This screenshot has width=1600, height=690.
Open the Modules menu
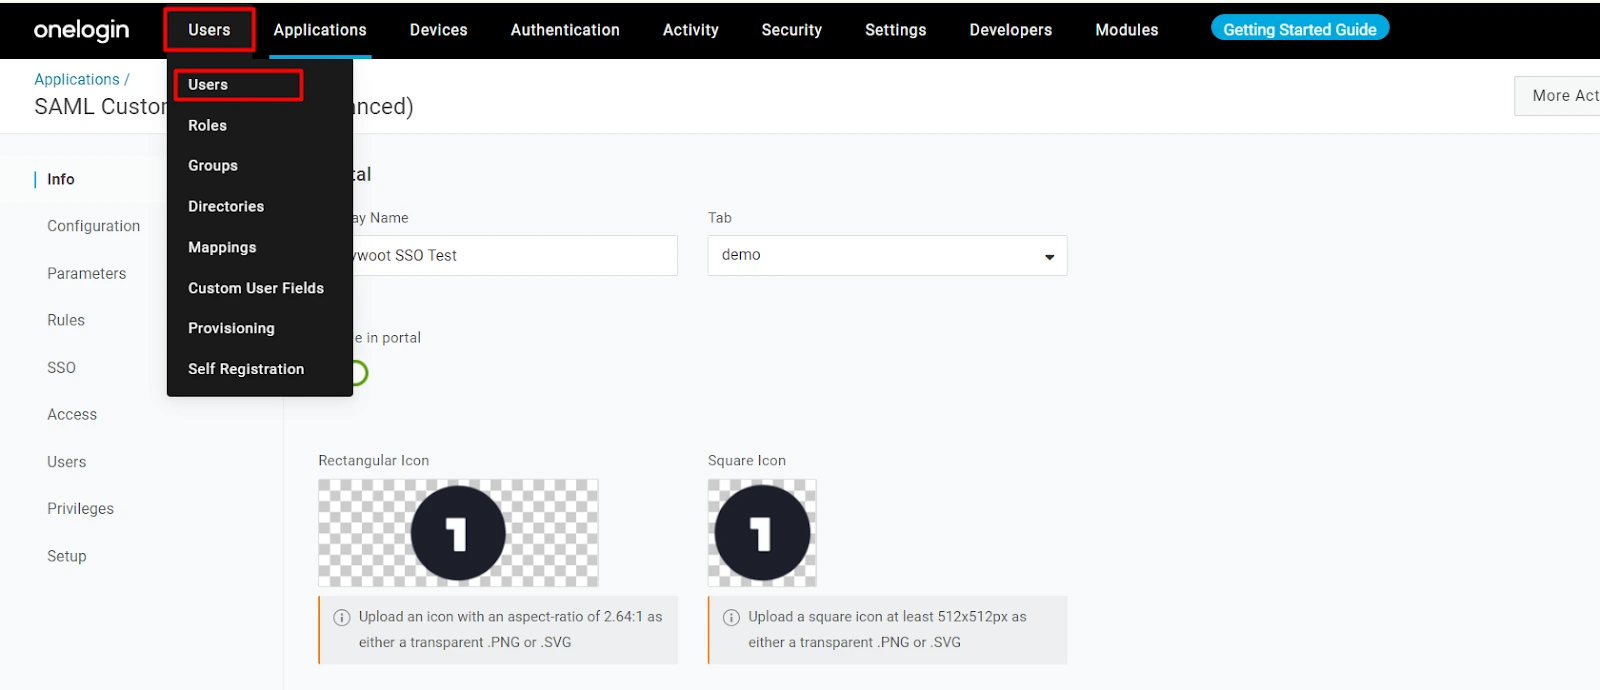click(1126, 30)
